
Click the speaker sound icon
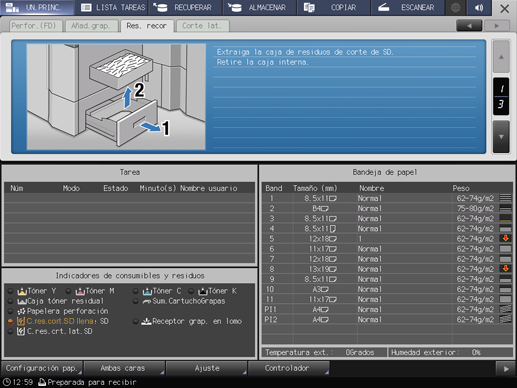click(x=479, y=8)
